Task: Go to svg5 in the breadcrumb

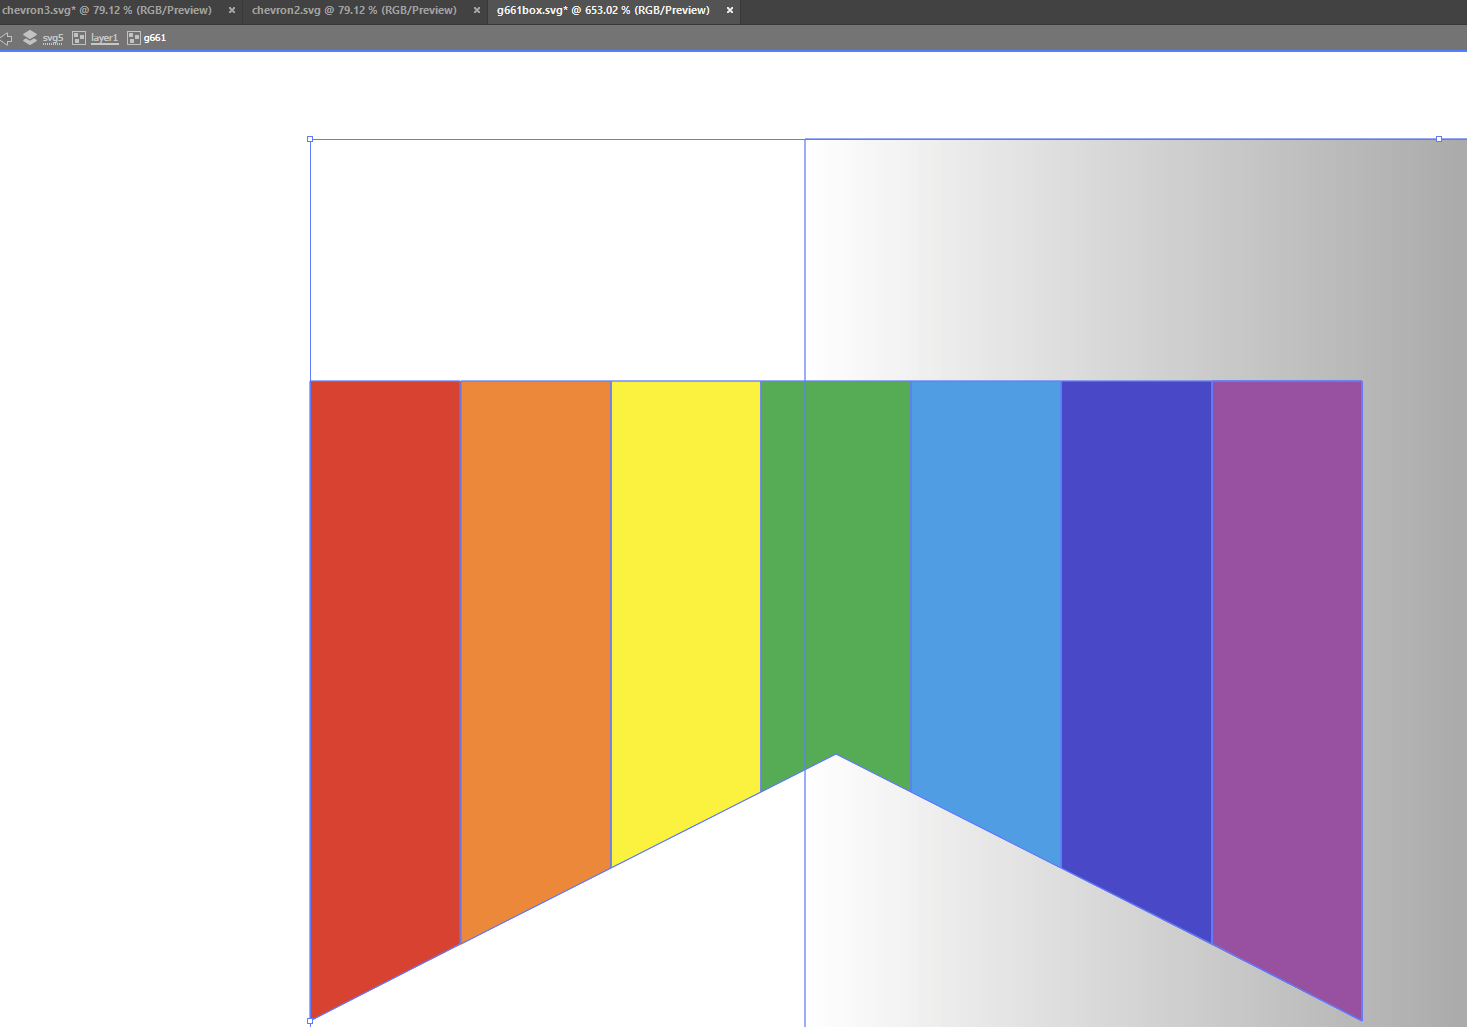Action: coord(53,38)
